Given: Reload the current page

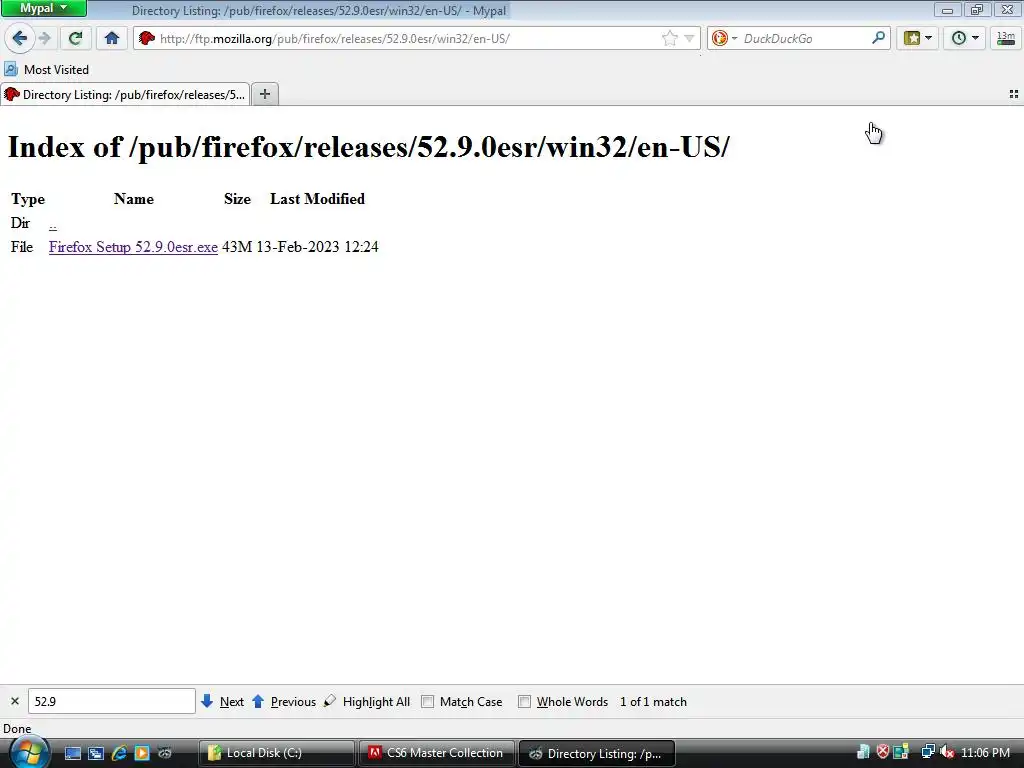Looking at the screenshot, I should pos(75,39).
